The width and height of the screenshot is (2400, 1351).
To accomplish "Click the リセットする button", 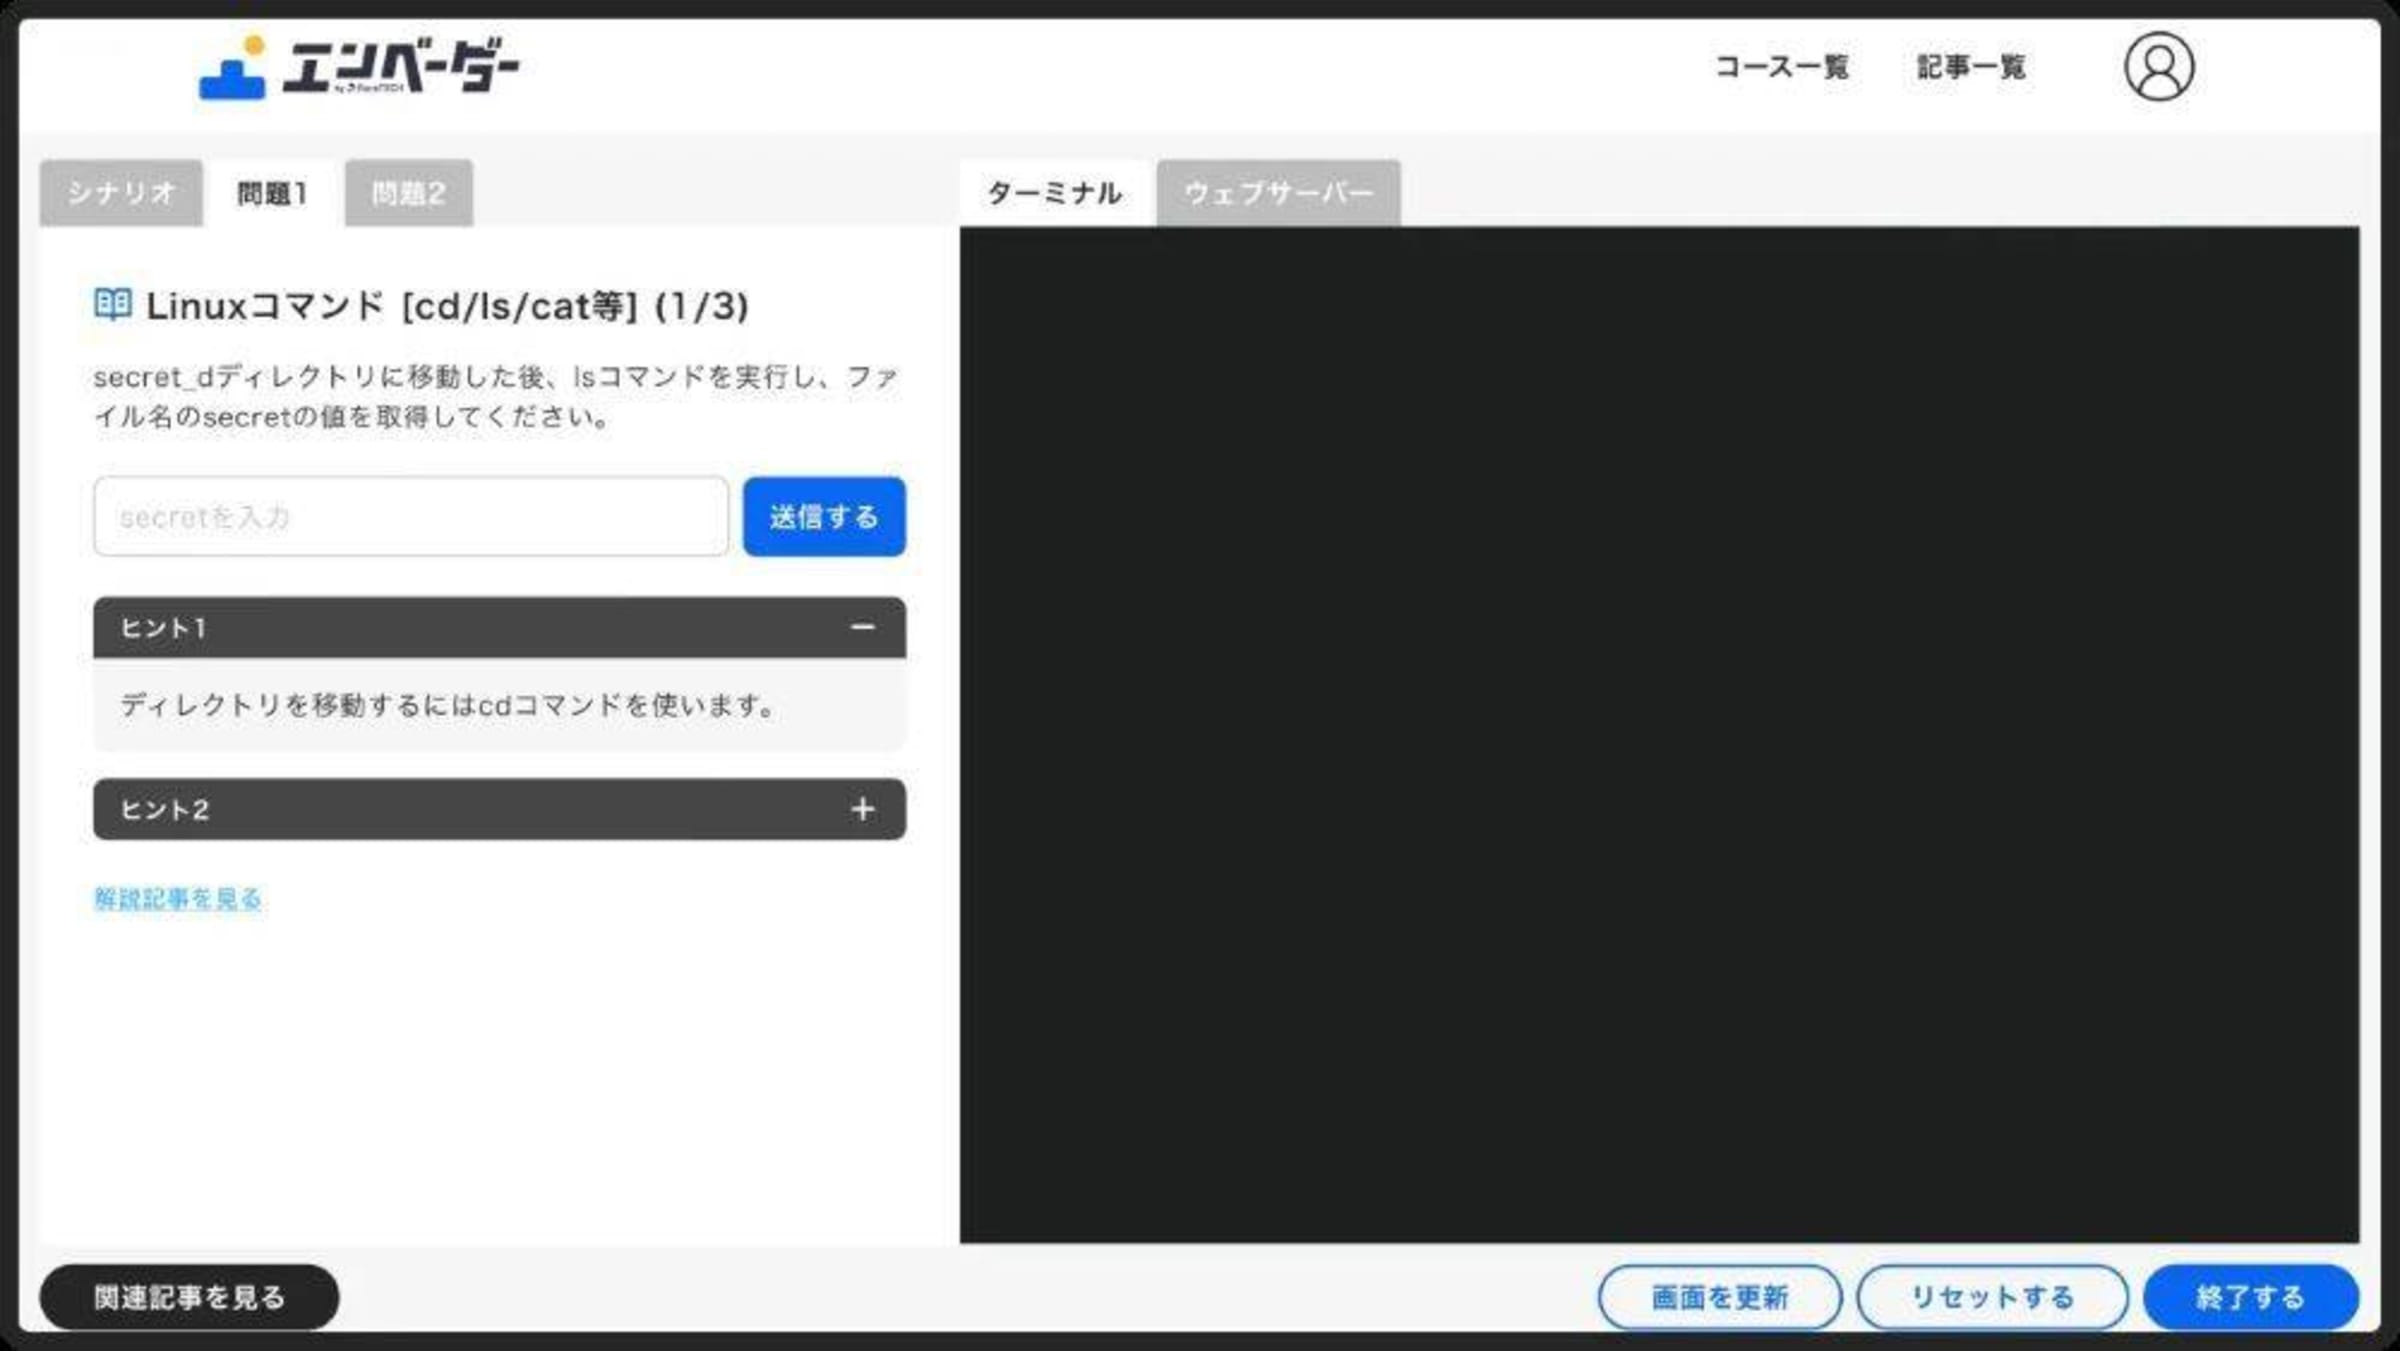I will [x=1991, y=1297].
